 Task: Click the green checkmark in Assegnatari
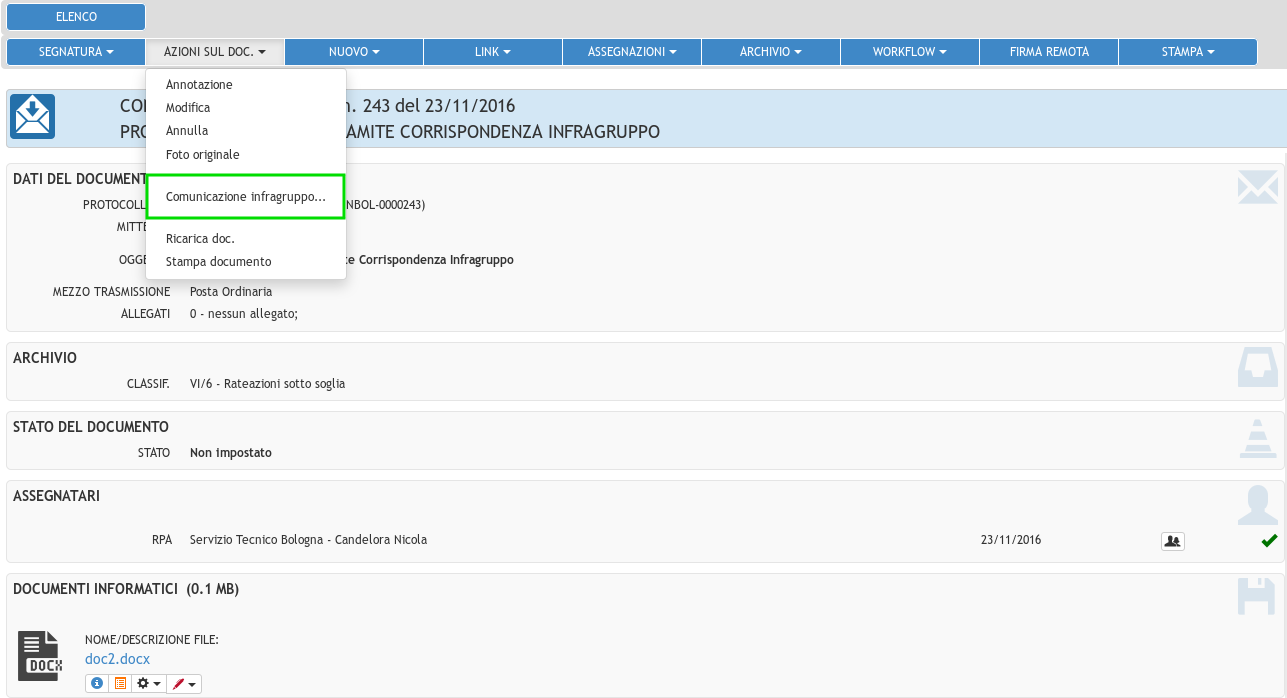(x=1269, y=541)
